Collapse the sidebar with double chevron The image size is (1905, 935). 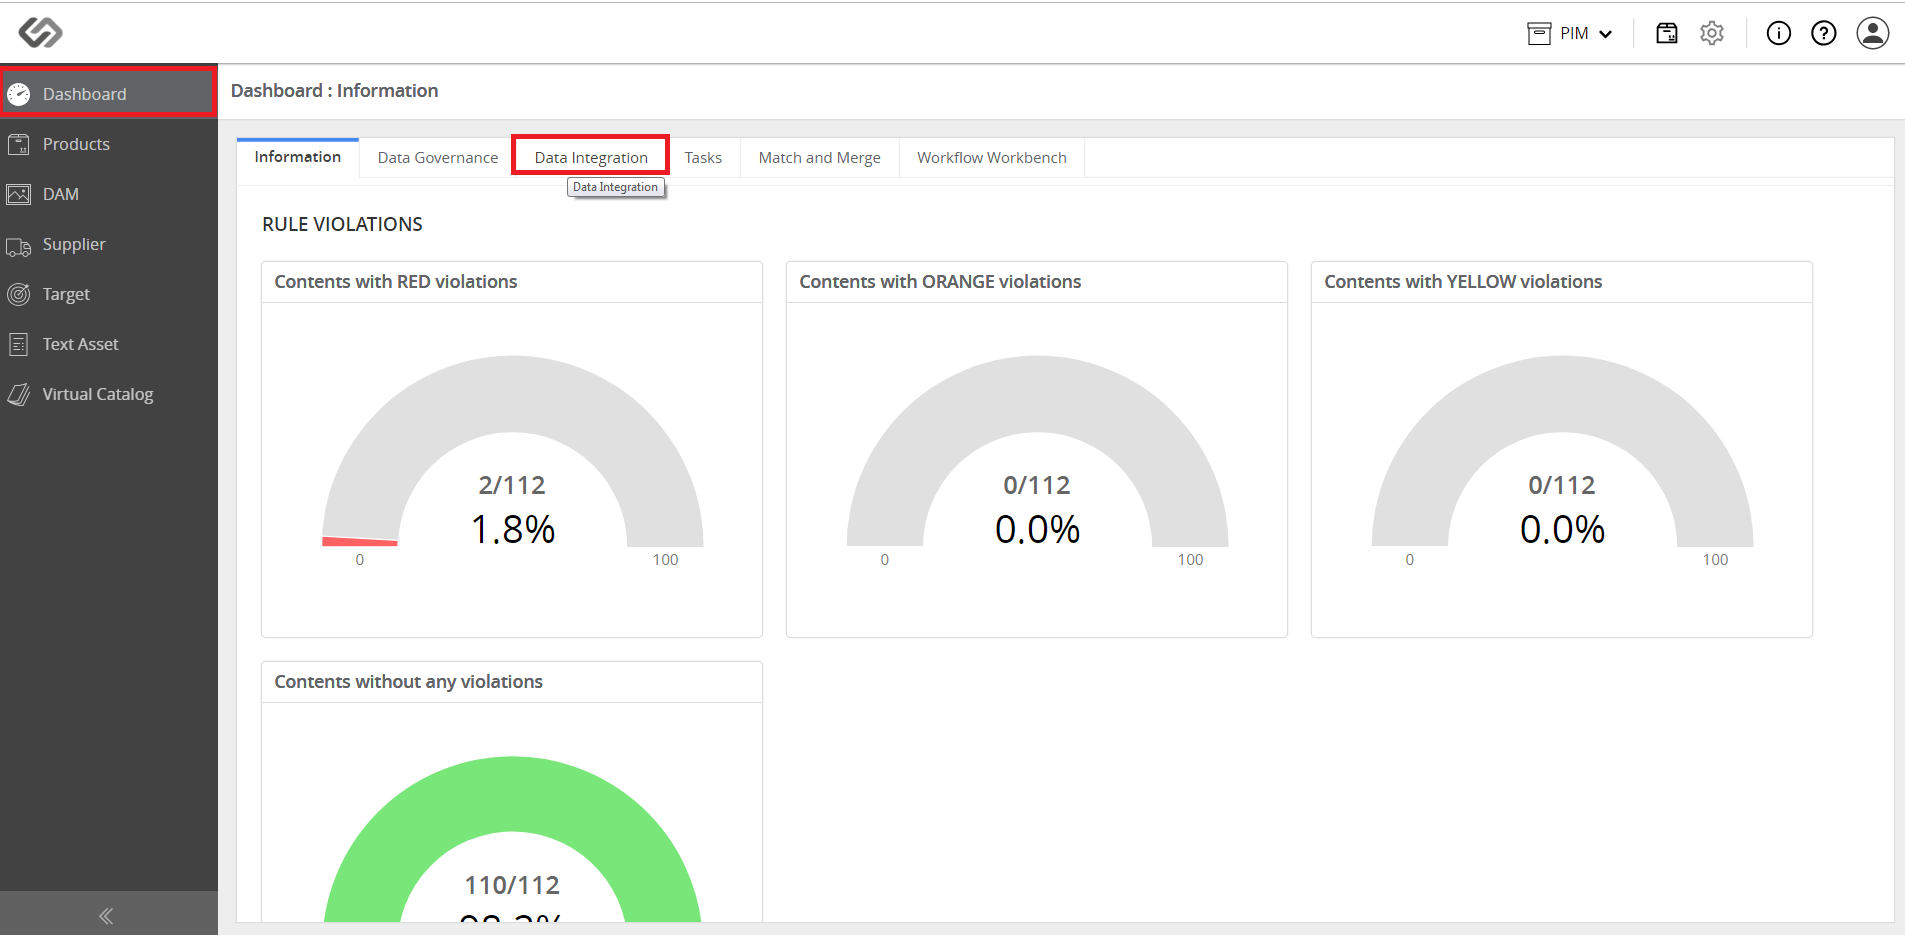click(x=106, y=915)
